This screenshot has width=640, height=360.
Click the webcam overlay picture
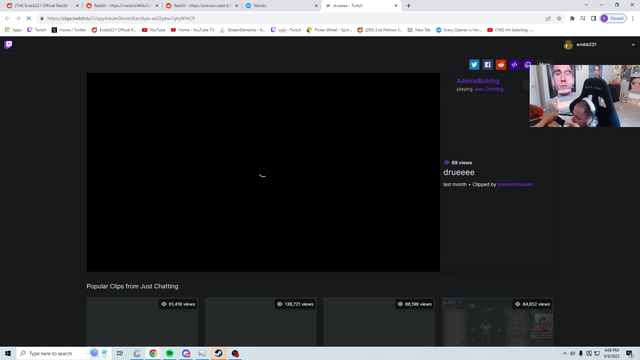pyautogui.click(x=584, y=96)
